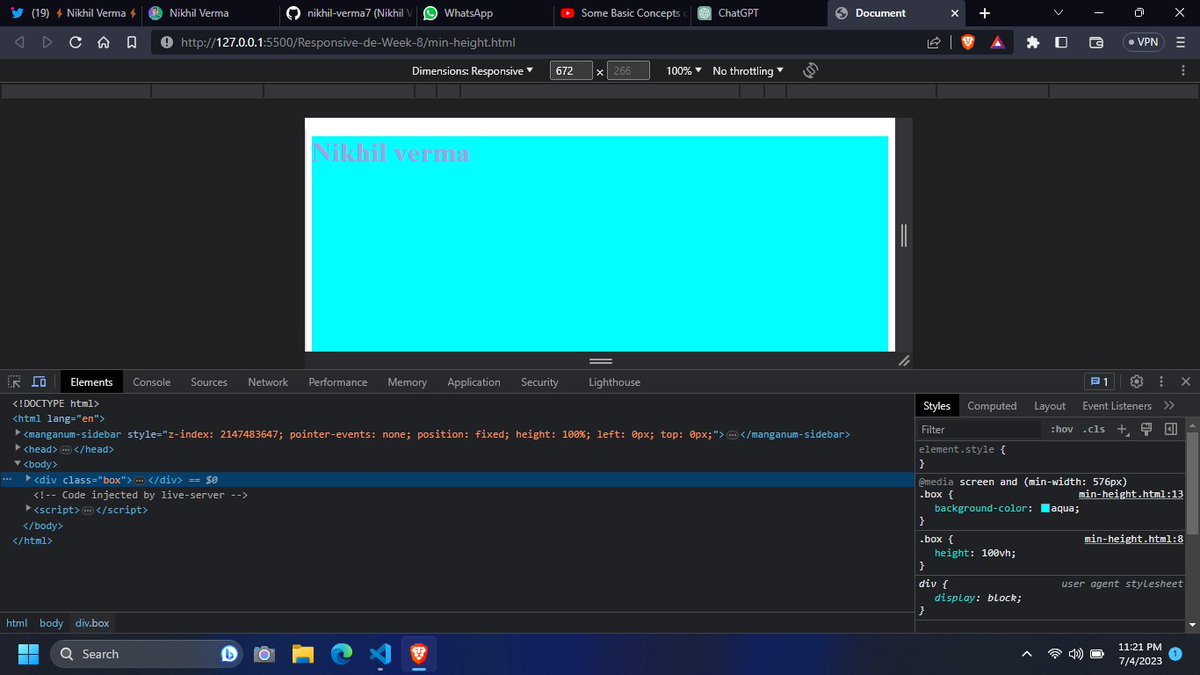Viewport: 1200px width, 675px height.
Task: Open the min-height.html:8 source link
Action: (1134, 539)
